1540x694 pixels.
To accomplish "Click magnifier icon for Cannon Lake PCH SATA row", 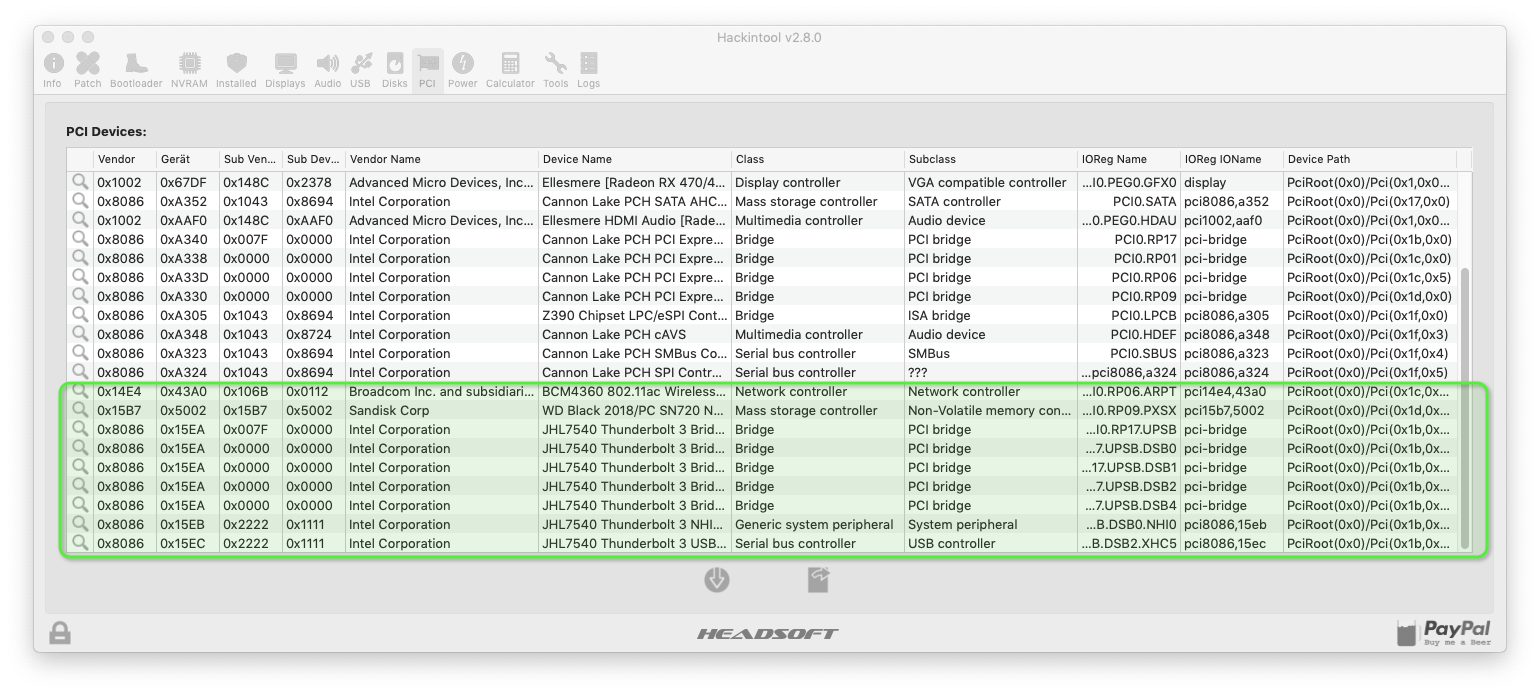I will pos(80,201).
